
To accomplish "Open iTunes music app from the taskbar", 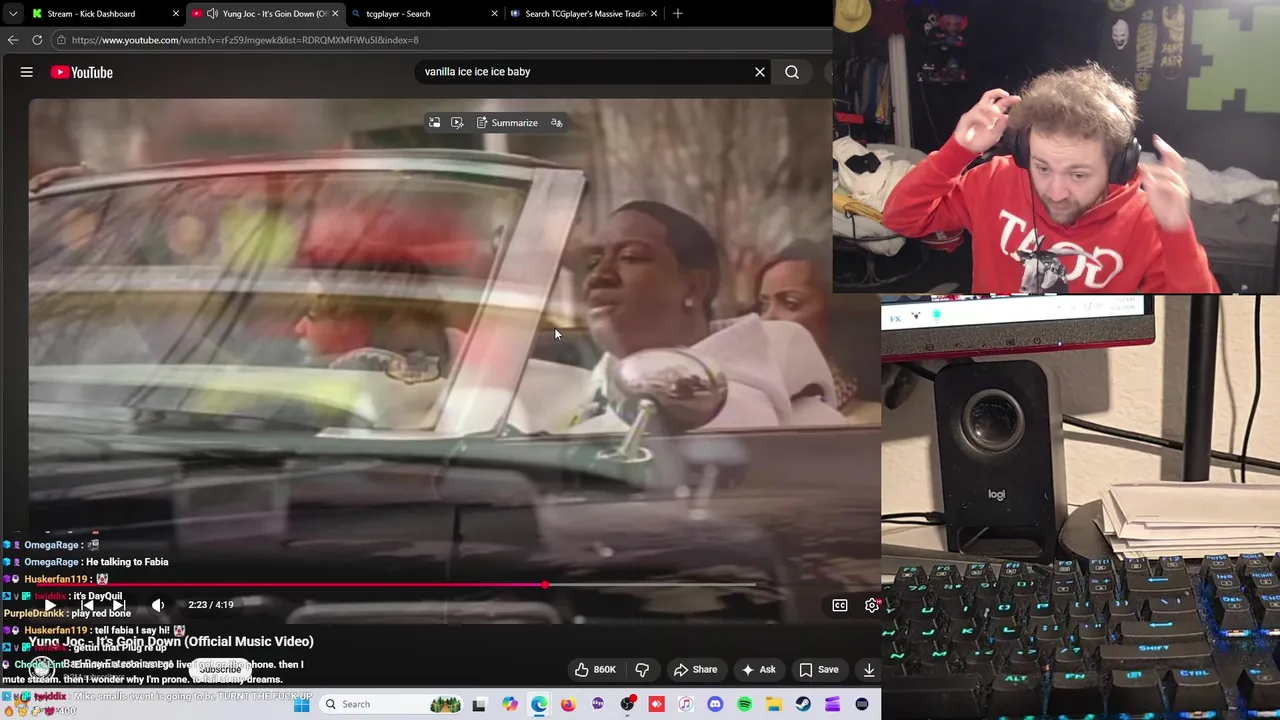I will [686, 704].
